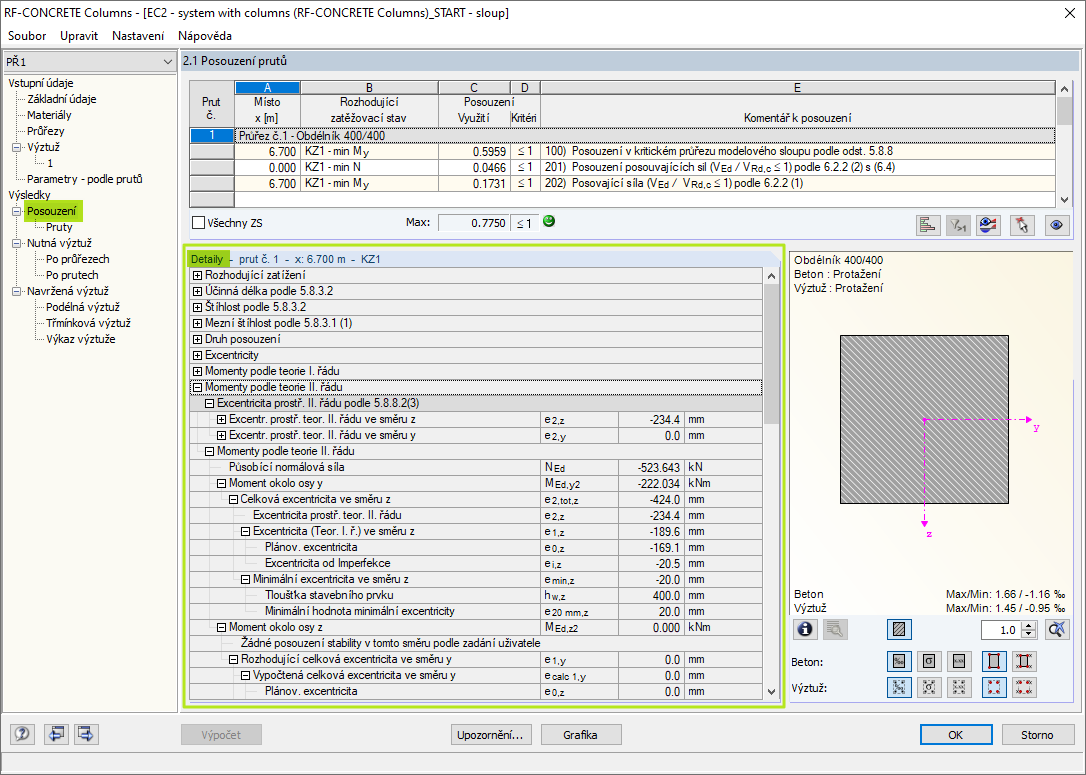The image size is (1086, 775).
Task: Click the Storno button
Action: click(1037, 735)
